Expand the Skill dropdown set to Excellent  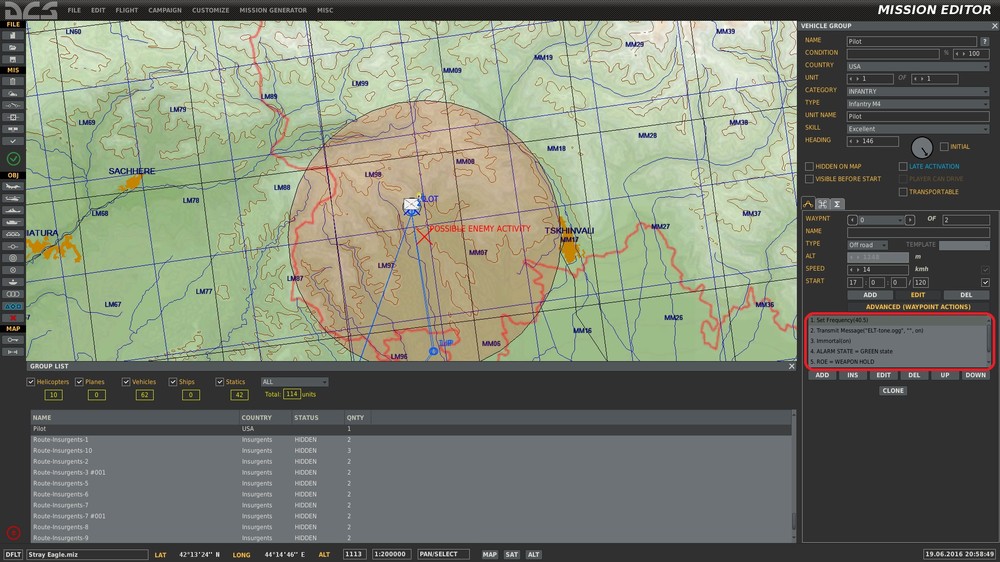click(917, 128)
